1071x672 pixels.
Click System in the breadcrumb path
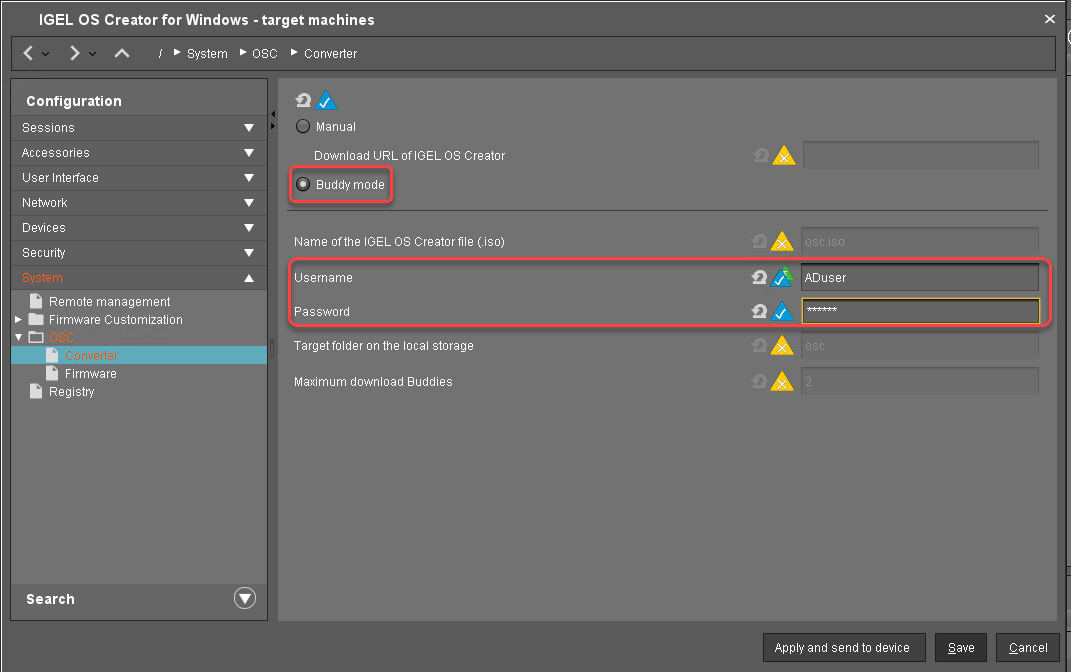click(x=207, y=53)
